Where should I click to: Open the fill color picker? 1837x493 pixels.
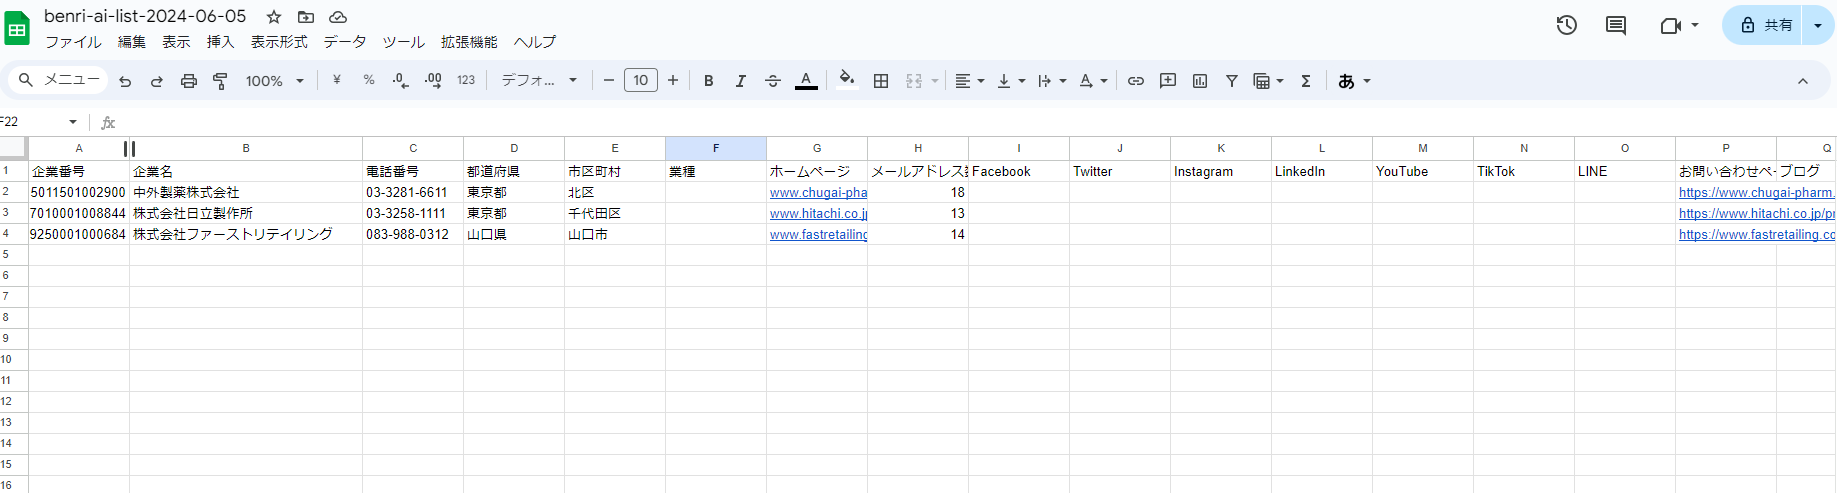[847, 81]
